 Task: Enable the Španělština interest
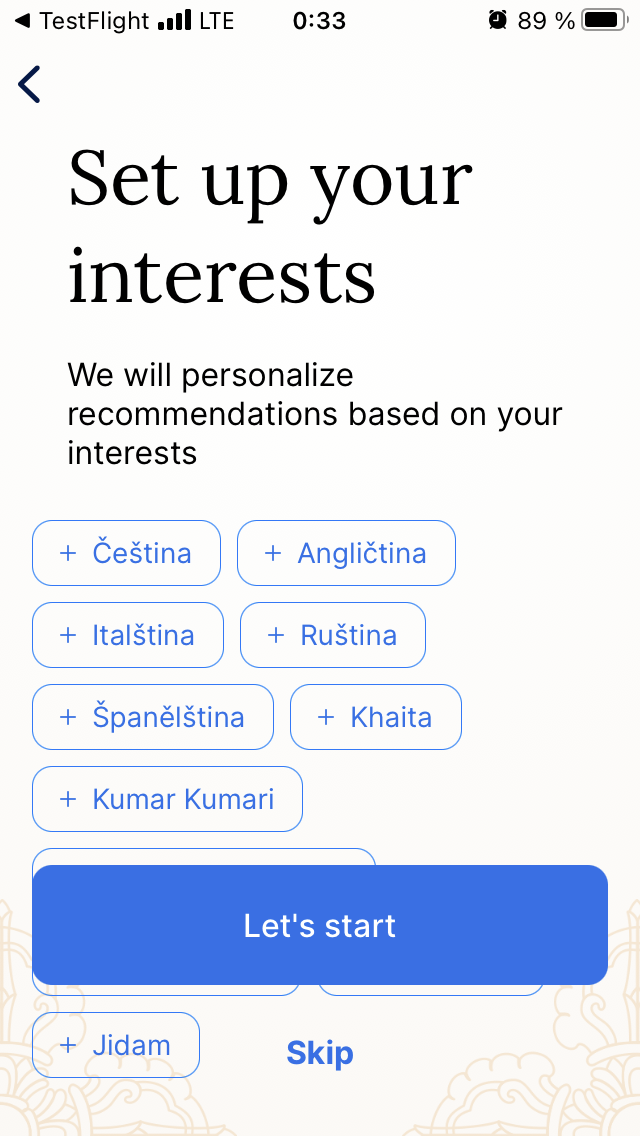(153, 717)
